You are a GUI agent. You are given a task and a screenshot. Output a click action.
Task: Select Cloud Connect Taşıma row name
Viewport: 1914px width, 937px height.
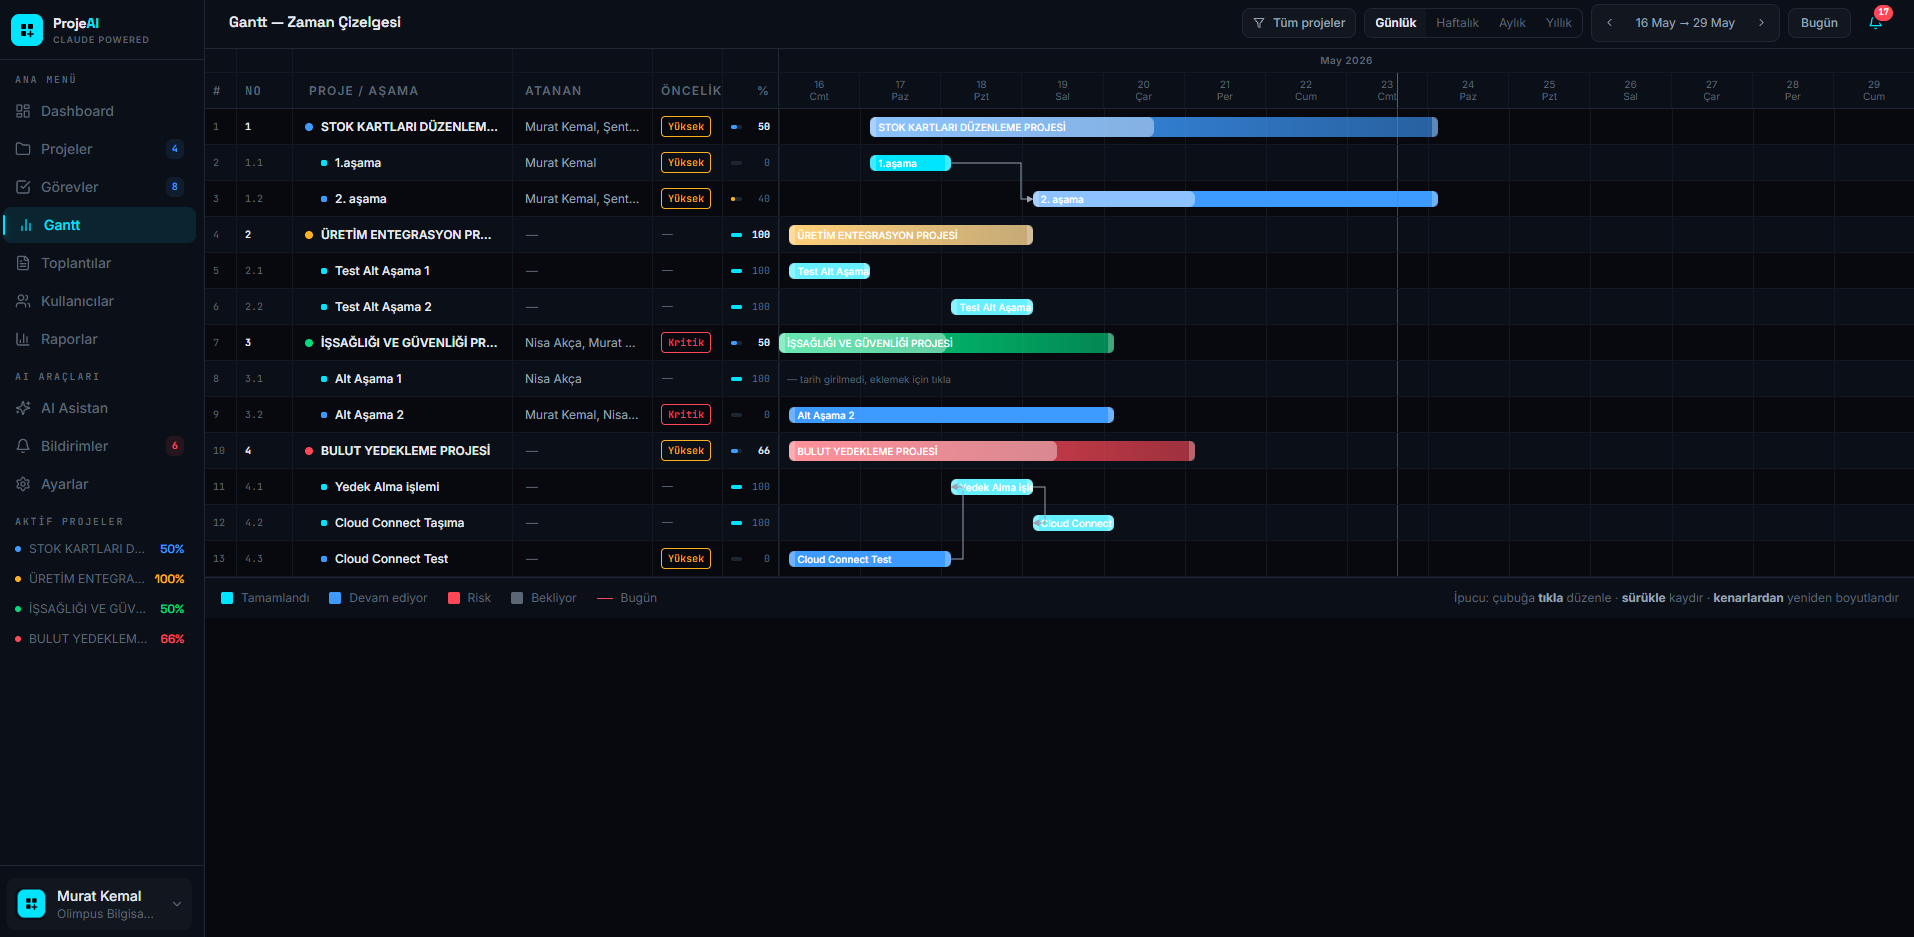point(399,523)
